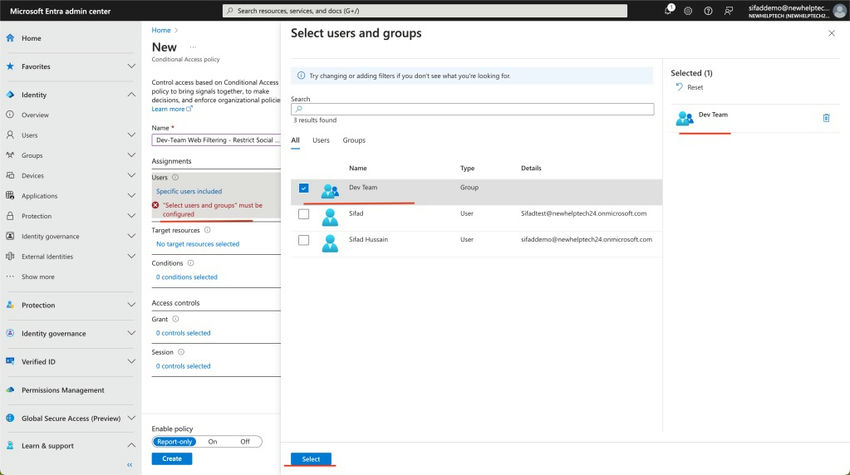The image size is (850, 475).
Task: Click in the user Search field
Action: click(x=472, y=109)
